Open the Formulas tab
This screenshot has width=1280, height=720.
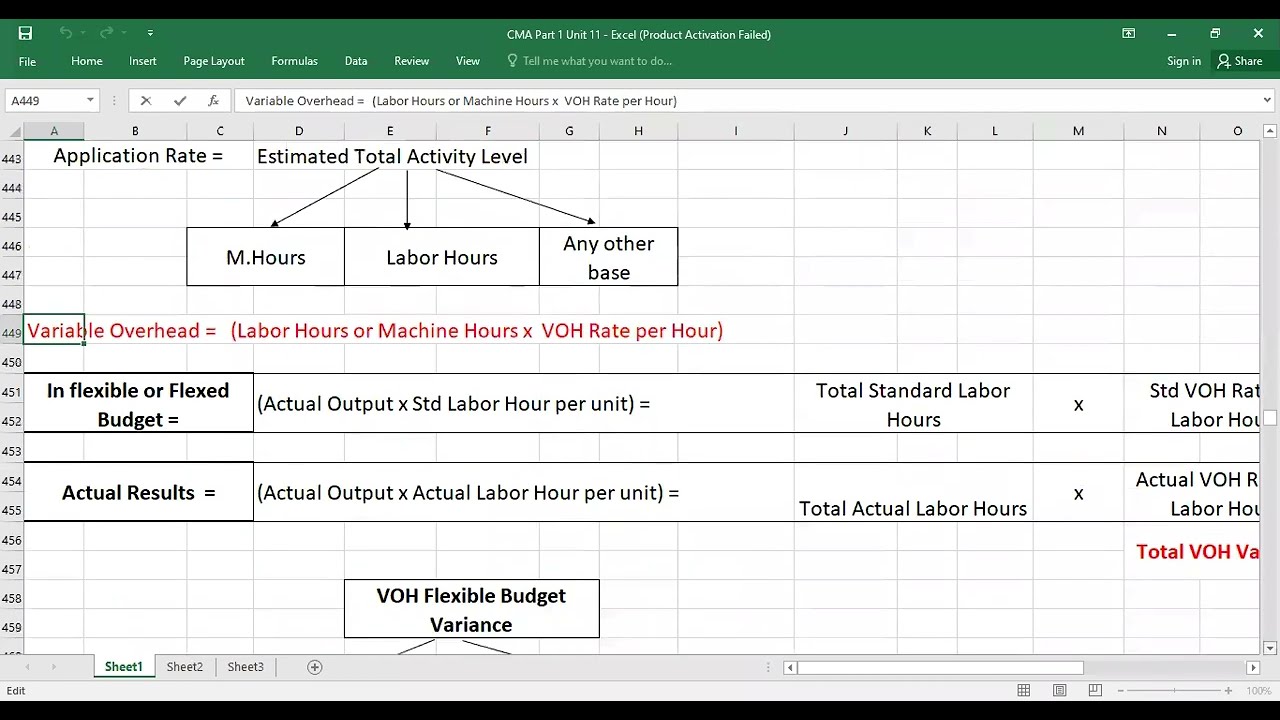(x=294, y=61)
